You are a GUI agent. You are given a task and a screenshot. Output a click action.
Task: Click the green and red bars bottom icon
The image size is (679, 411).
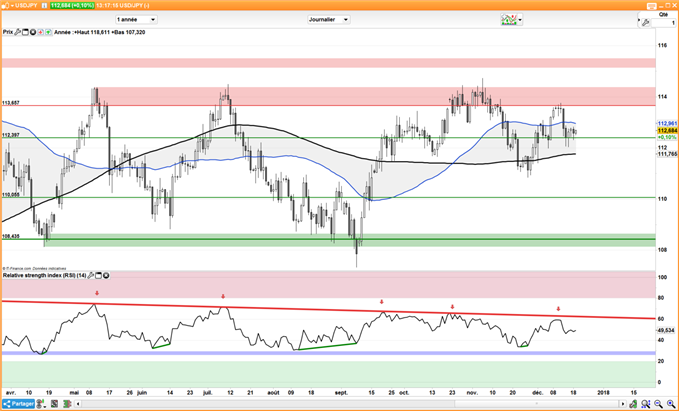67,404
